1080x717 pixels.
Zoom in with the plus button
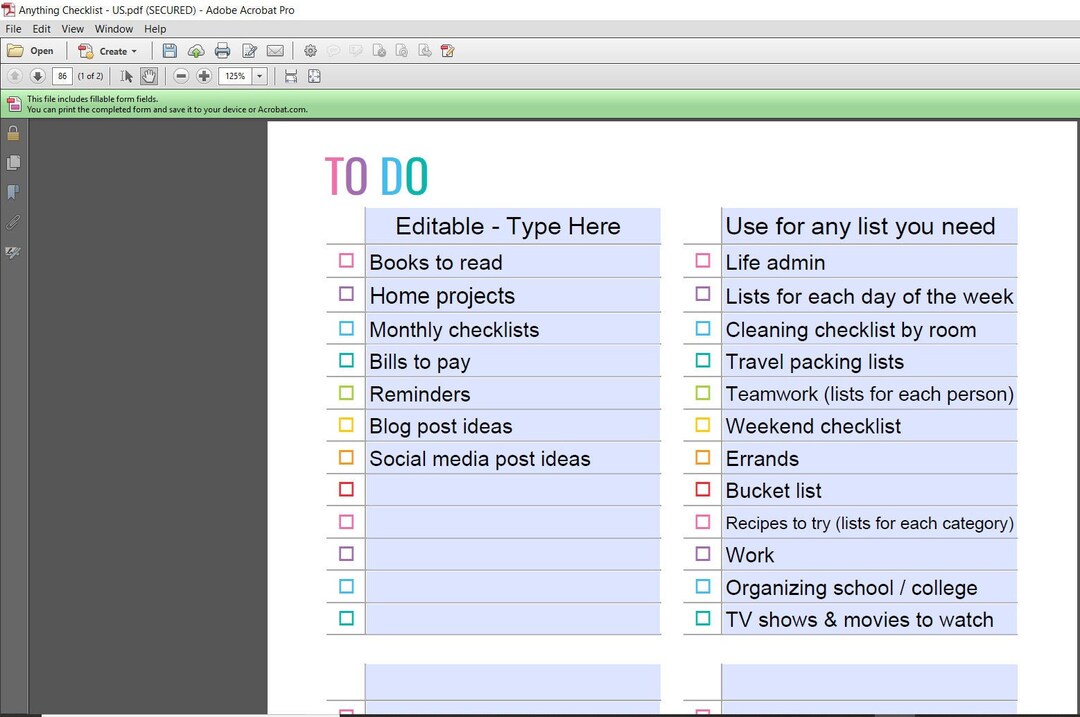coord(204,75)
